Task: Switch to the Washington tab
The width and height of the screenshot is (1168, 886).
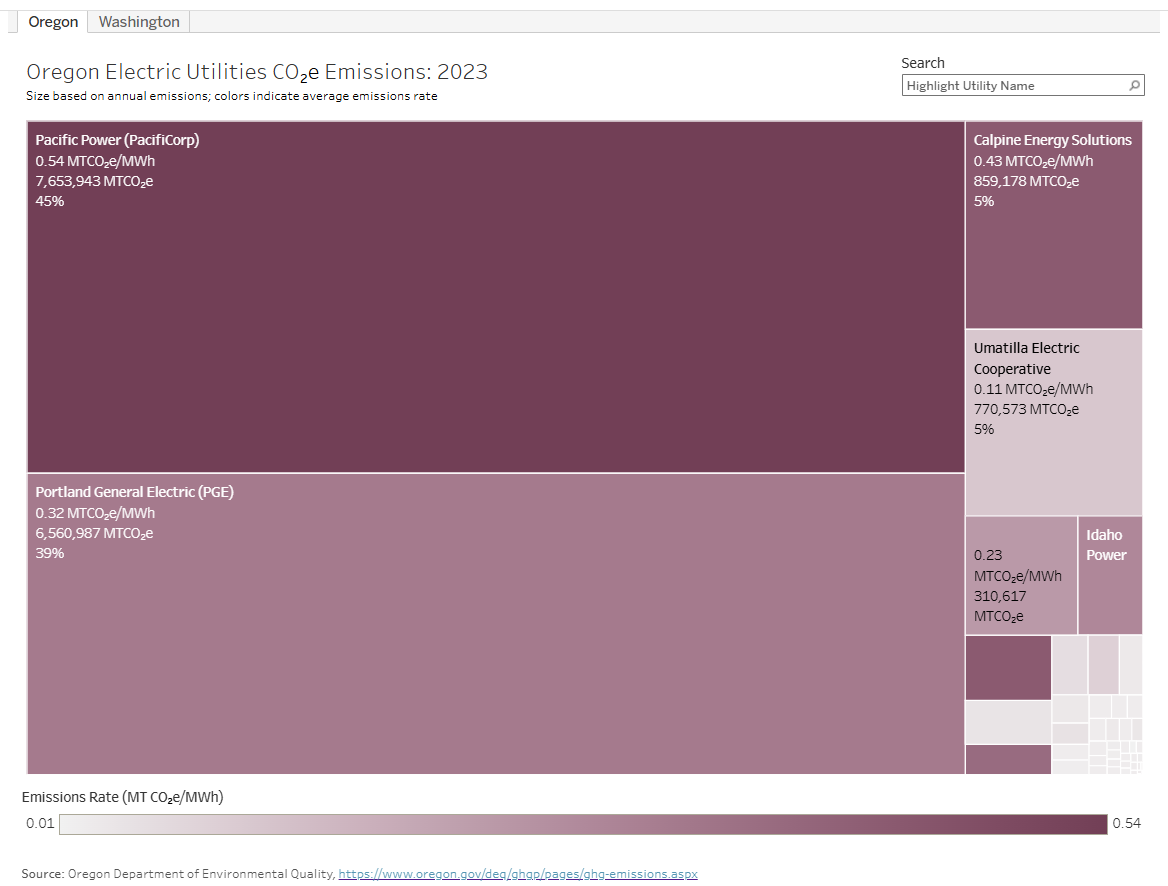Action: point(139,22)
